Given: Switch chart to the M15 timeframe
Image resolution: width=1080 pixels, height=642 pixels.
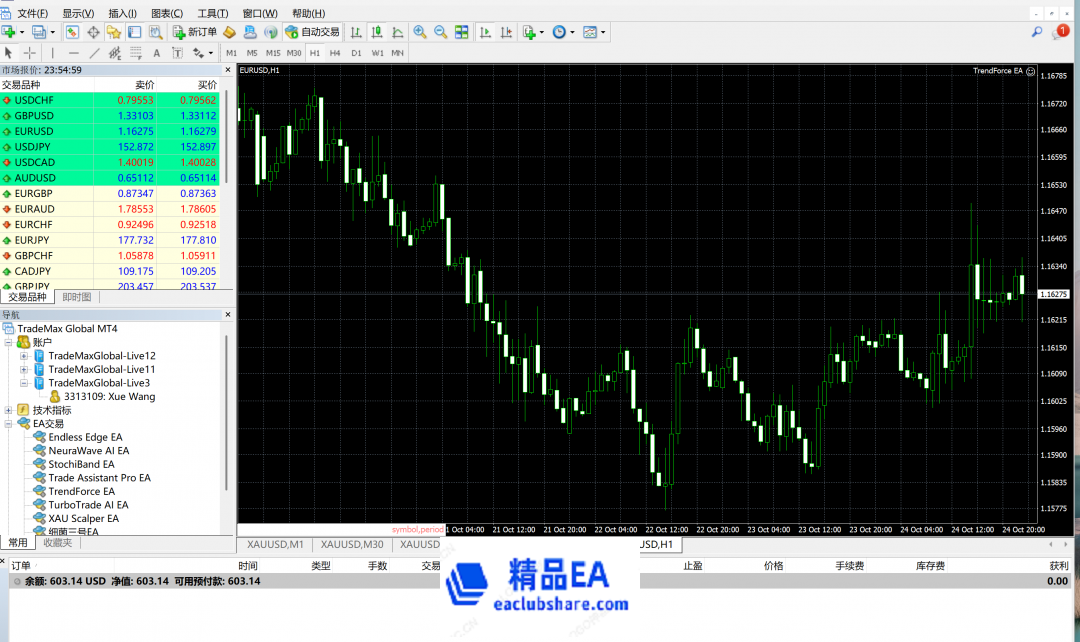Looking at the screenshot, I should click(x=273, y=53).
